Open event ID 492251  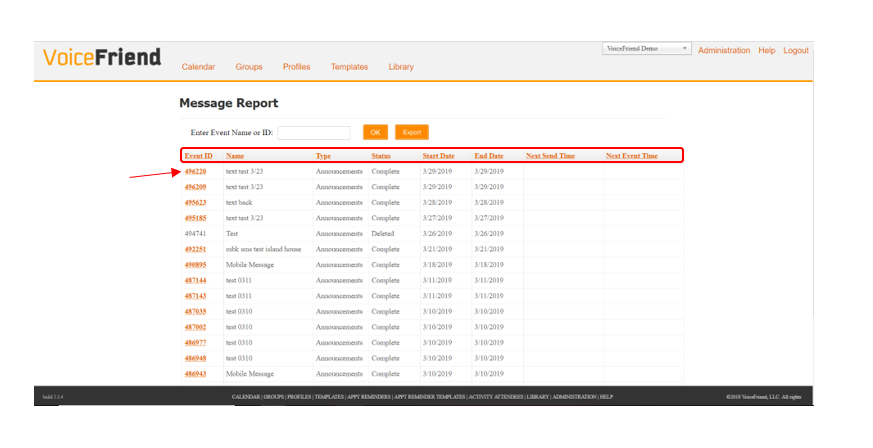[x=195, y=249]
